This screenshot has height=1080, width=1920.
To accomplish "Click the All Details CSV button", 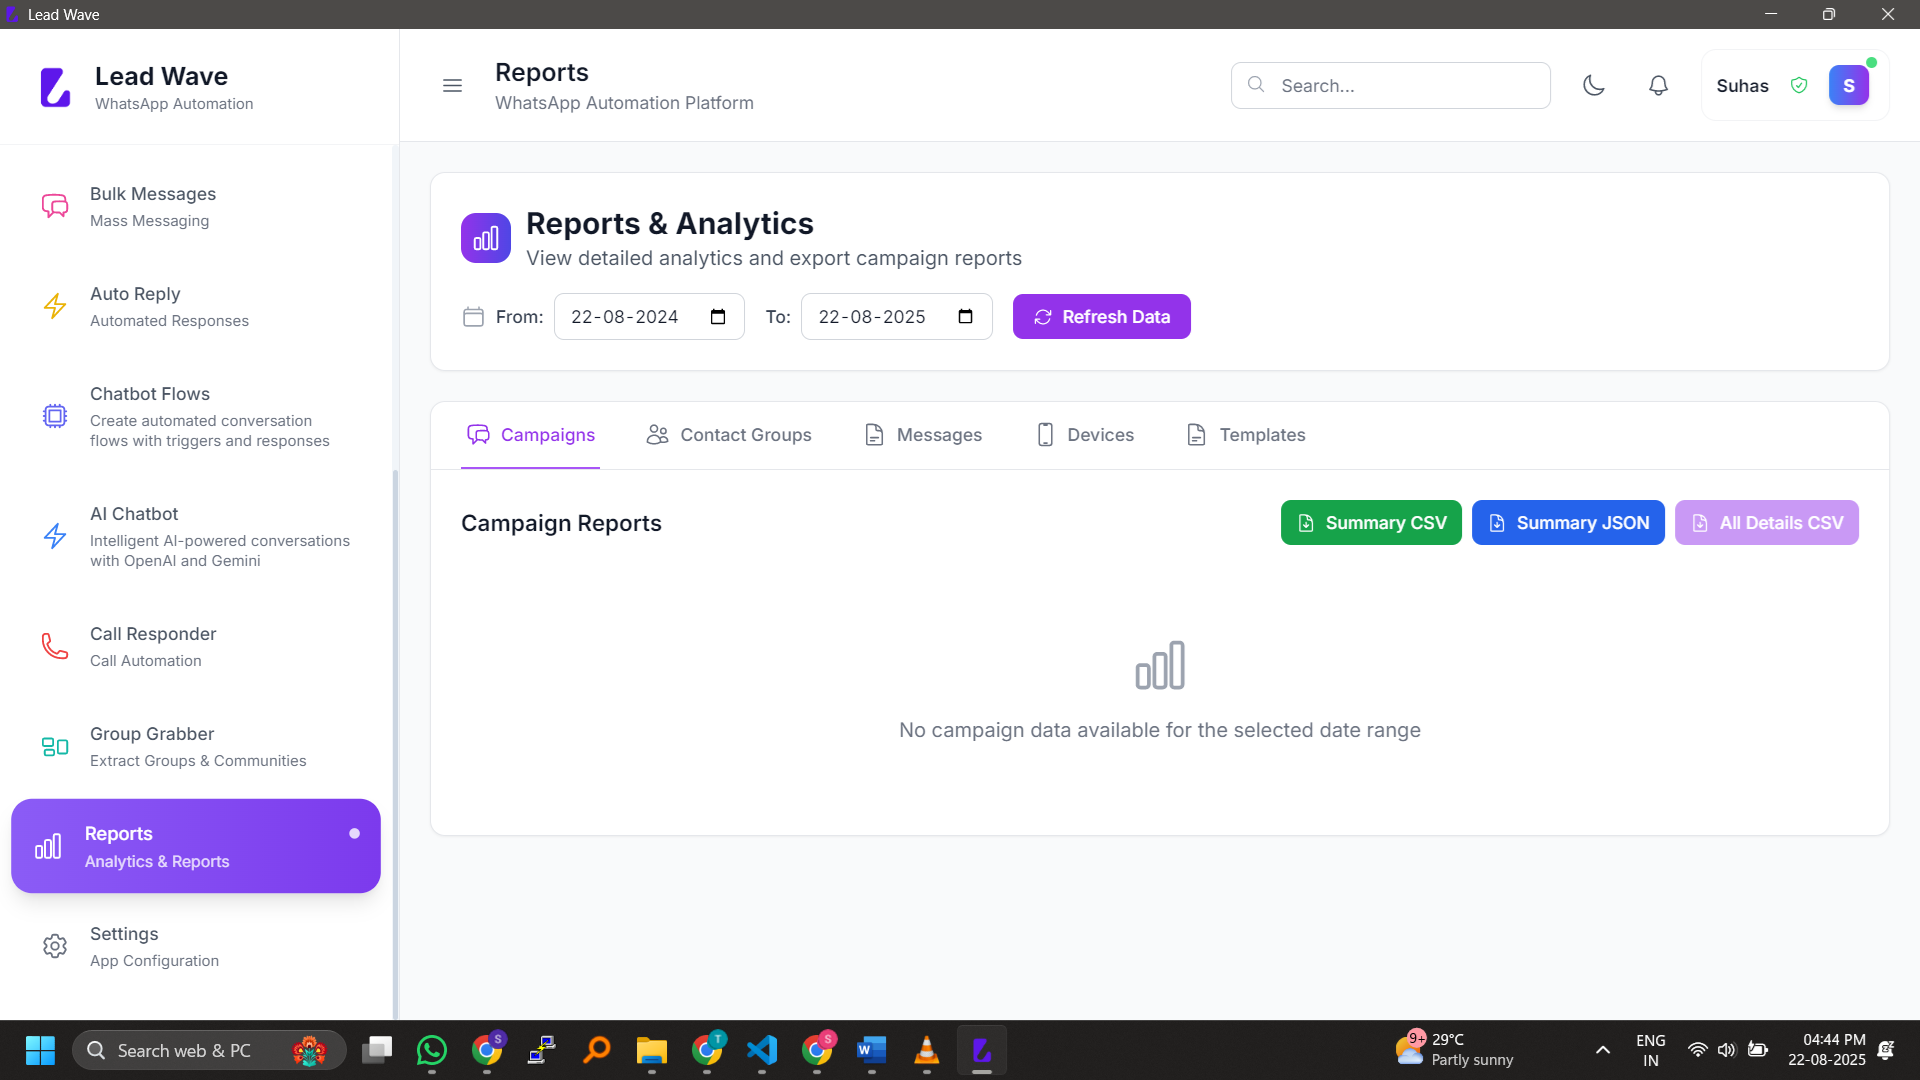I will click(x=1767, y=523).
